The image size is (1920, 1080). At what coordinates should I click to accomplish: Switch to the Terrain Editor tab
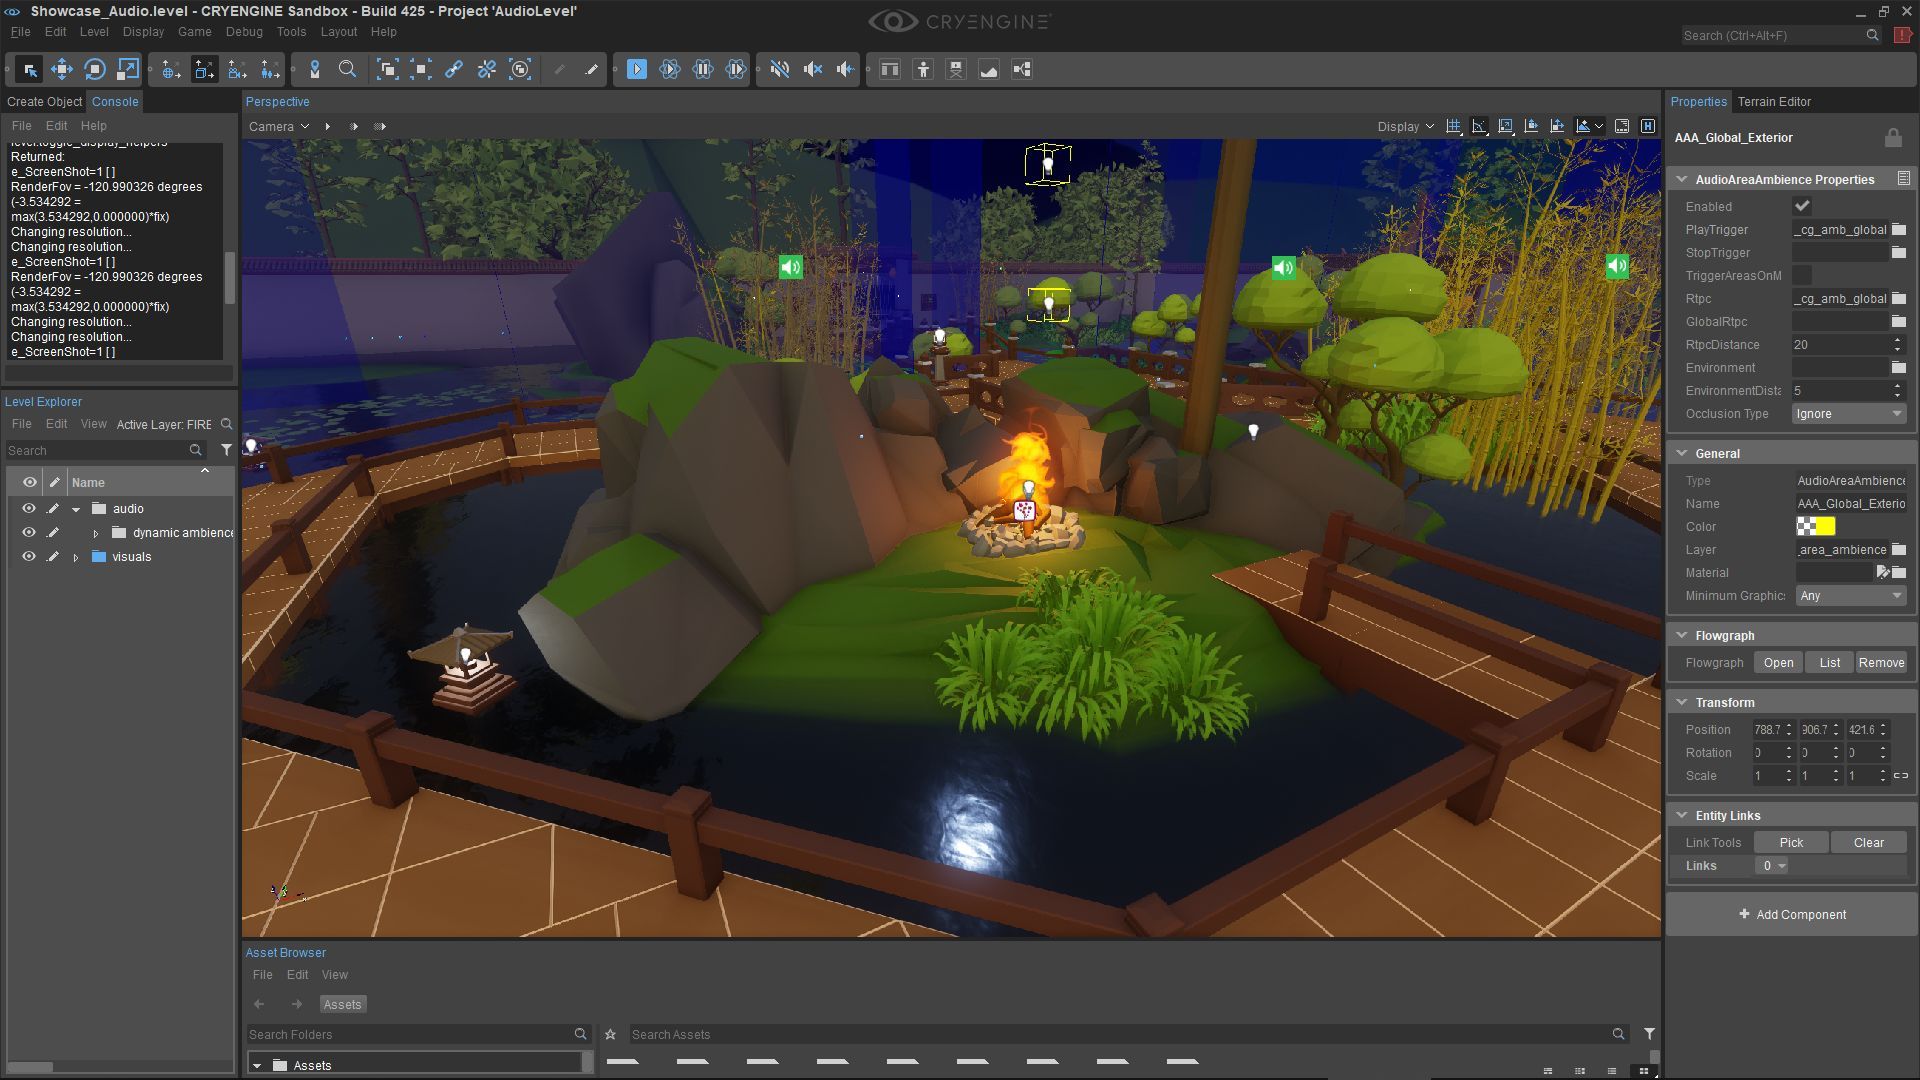click(x=1774, y=102)
